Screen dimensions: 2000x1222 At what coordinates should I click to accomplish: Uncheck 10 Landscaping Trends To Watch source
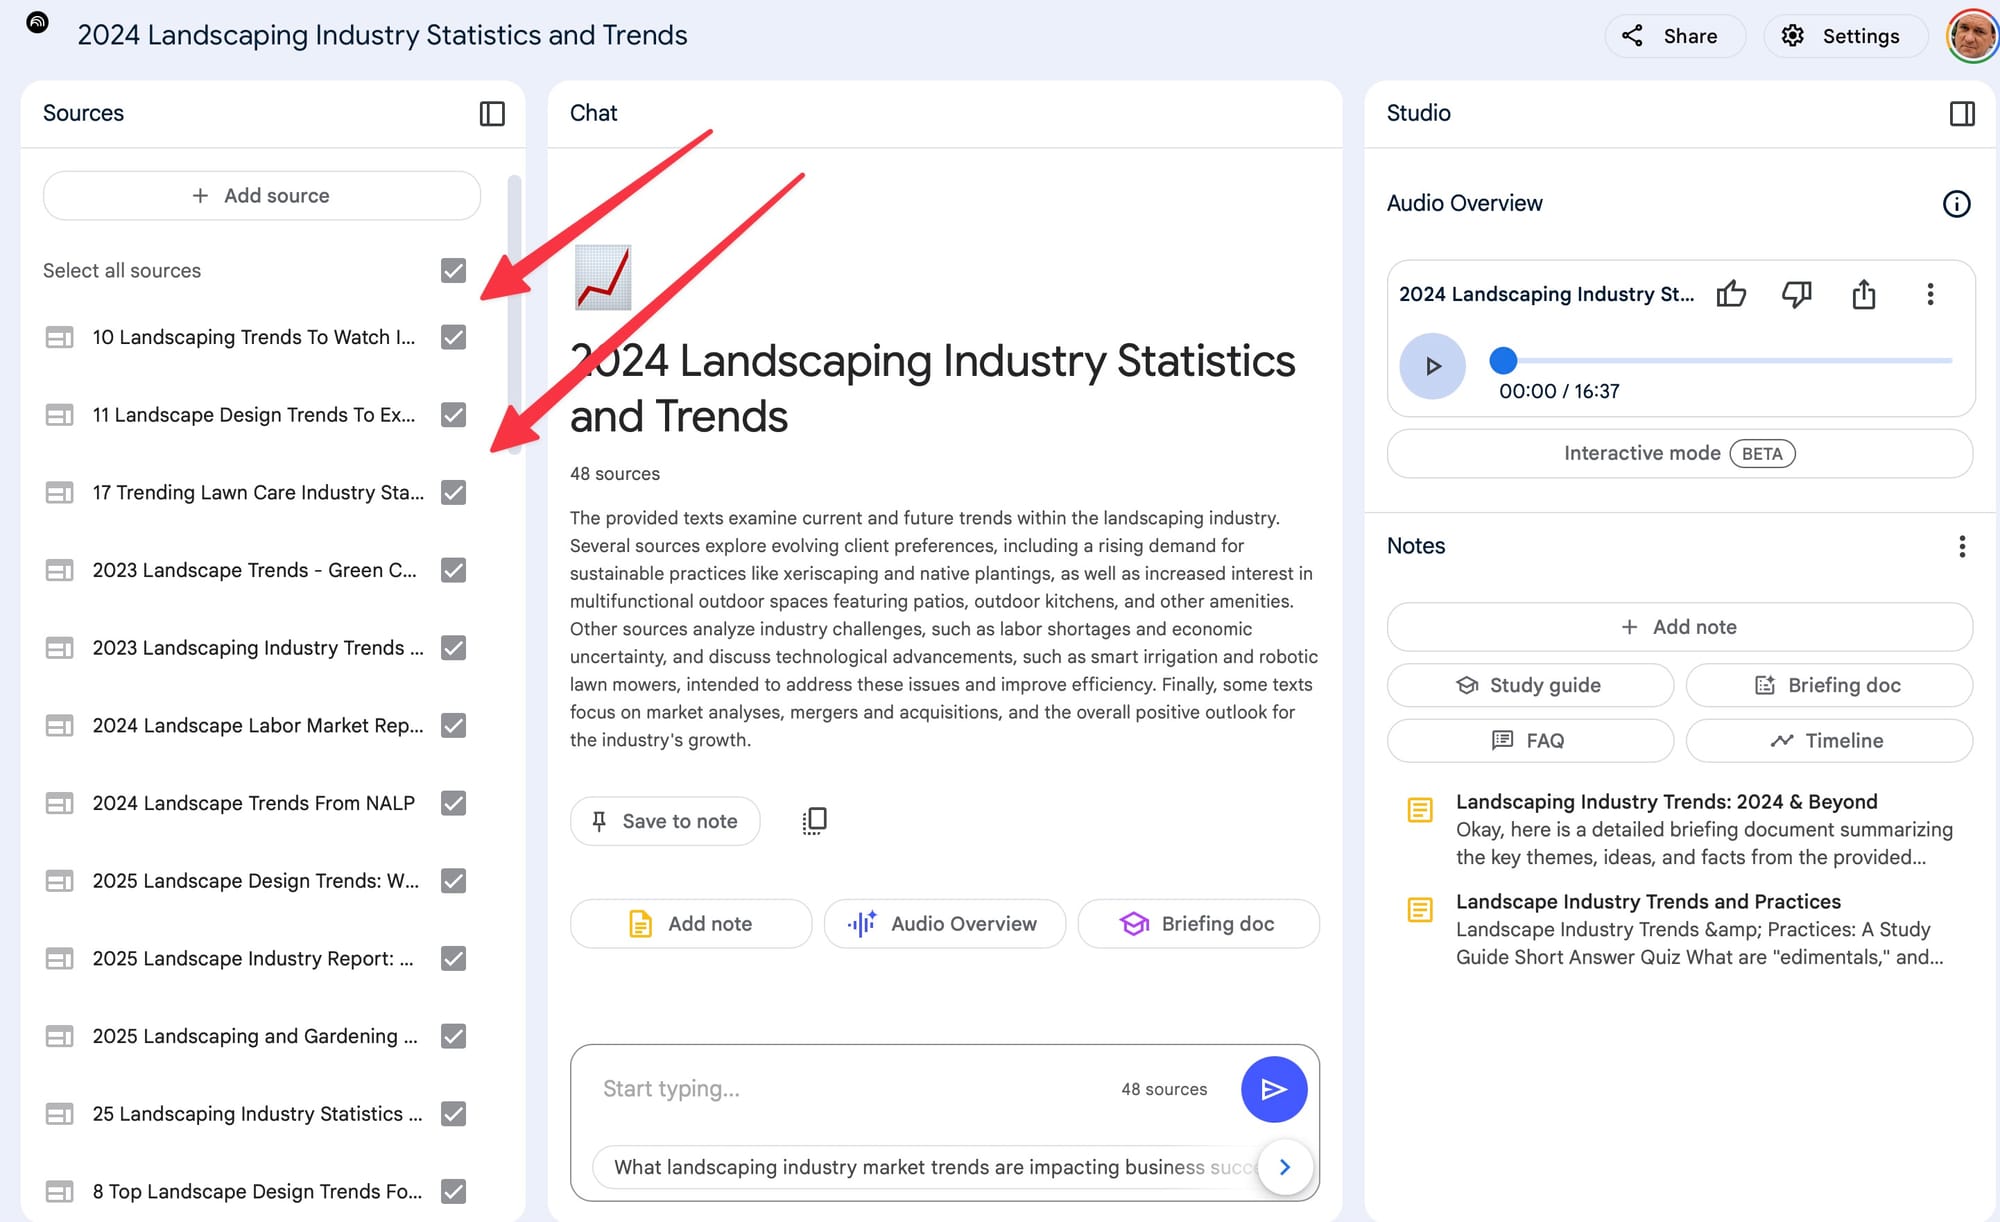click(453, 337)
